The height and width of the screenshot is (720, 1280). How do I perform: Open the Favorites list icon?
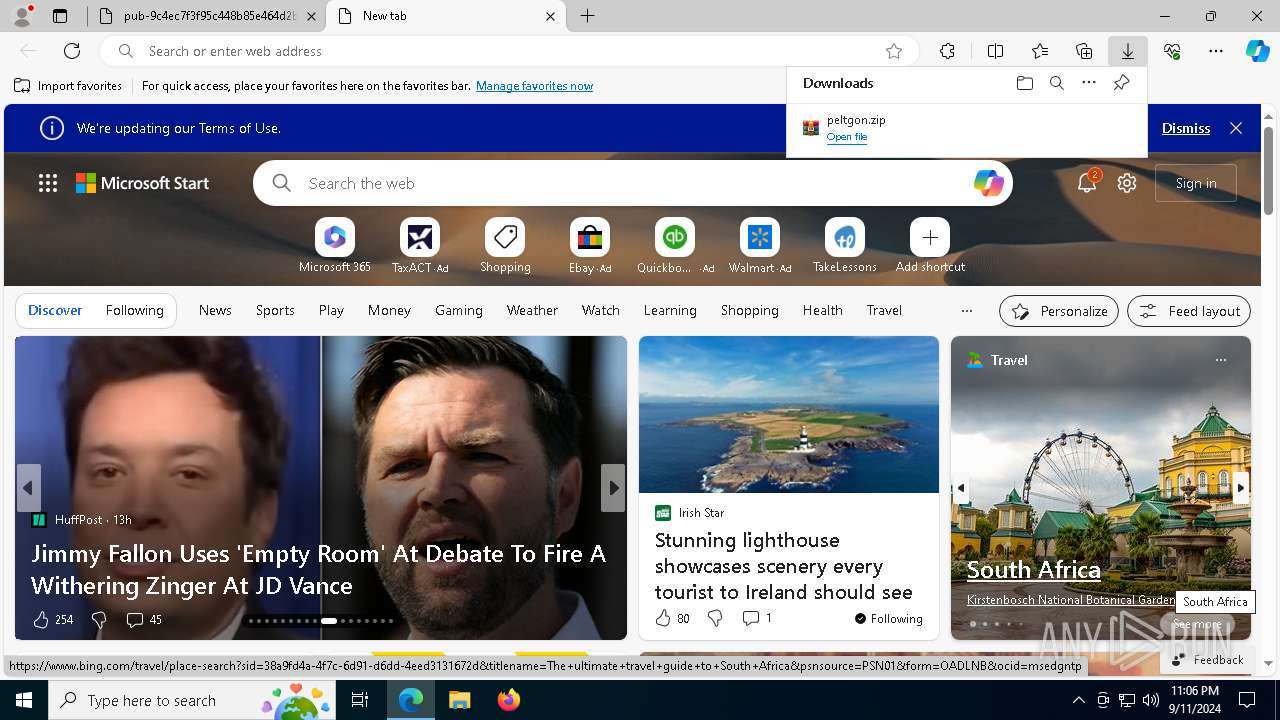pos(1040,51)
